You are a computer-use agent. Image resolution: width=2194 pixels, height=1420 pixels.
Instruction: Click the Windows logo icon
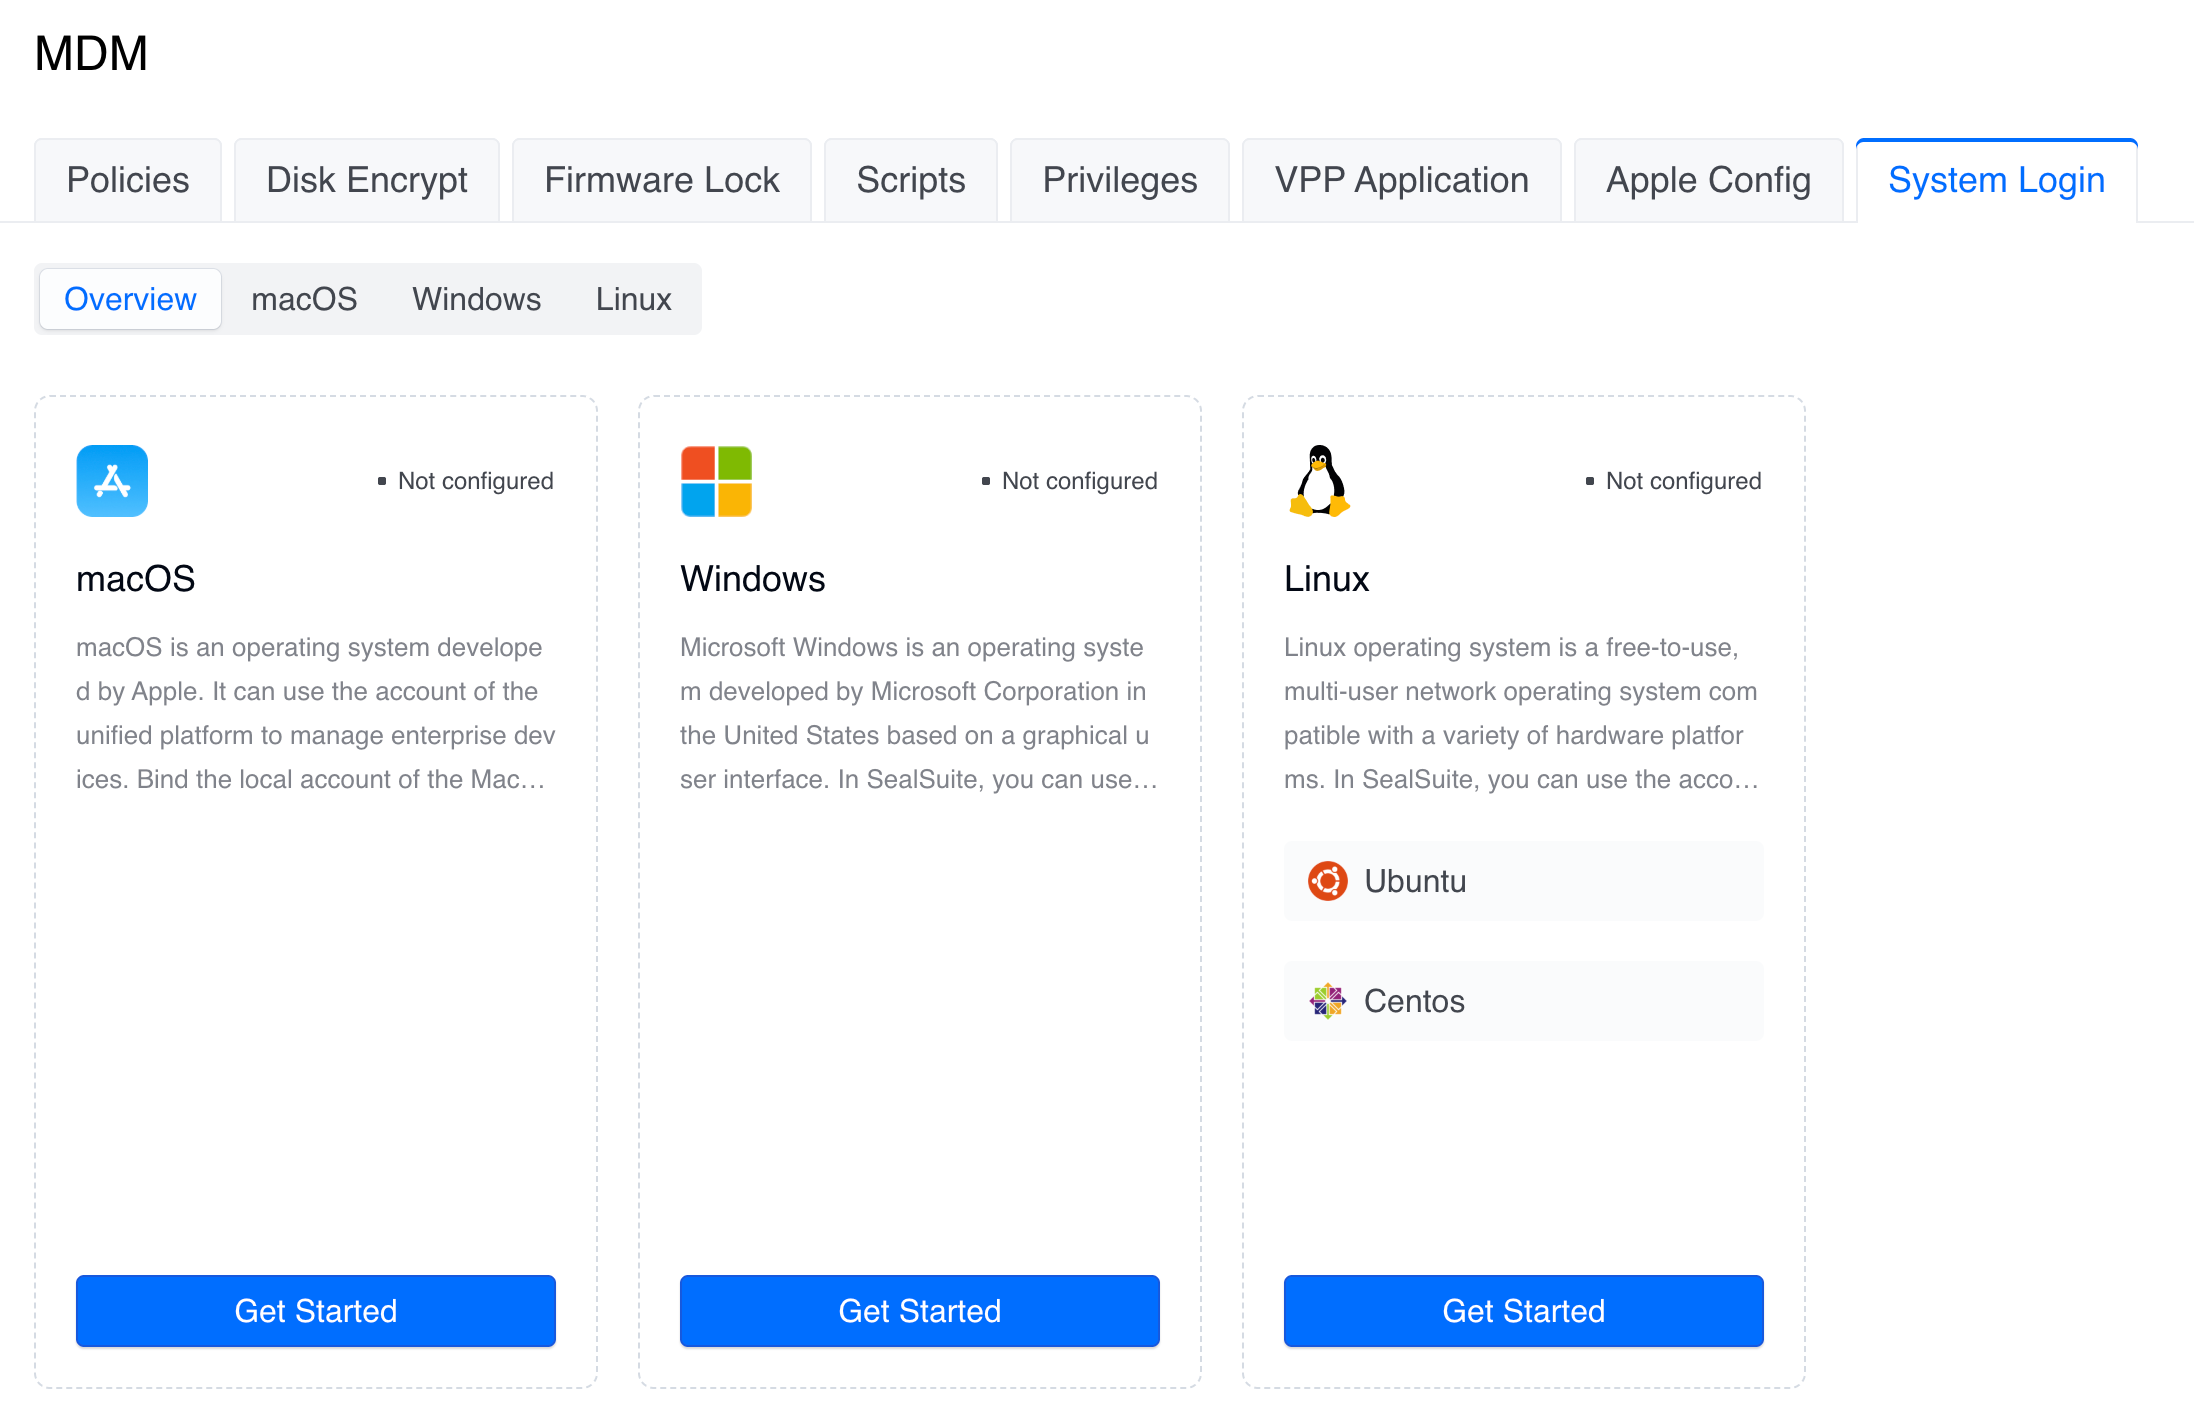click(x=716, y=481)
